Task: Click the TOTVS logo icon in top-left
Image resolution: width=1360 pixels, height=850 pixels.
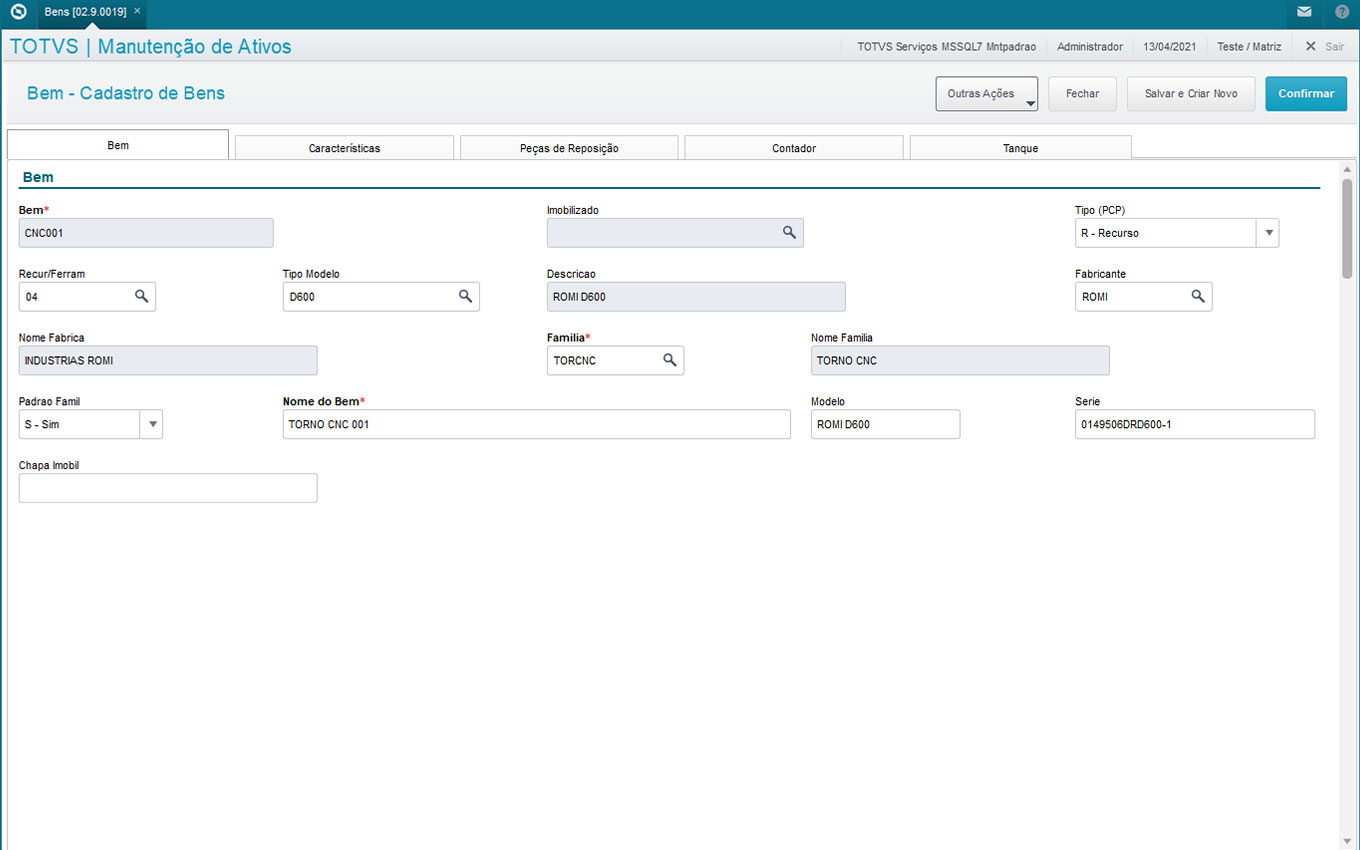Action: (18, 13)
